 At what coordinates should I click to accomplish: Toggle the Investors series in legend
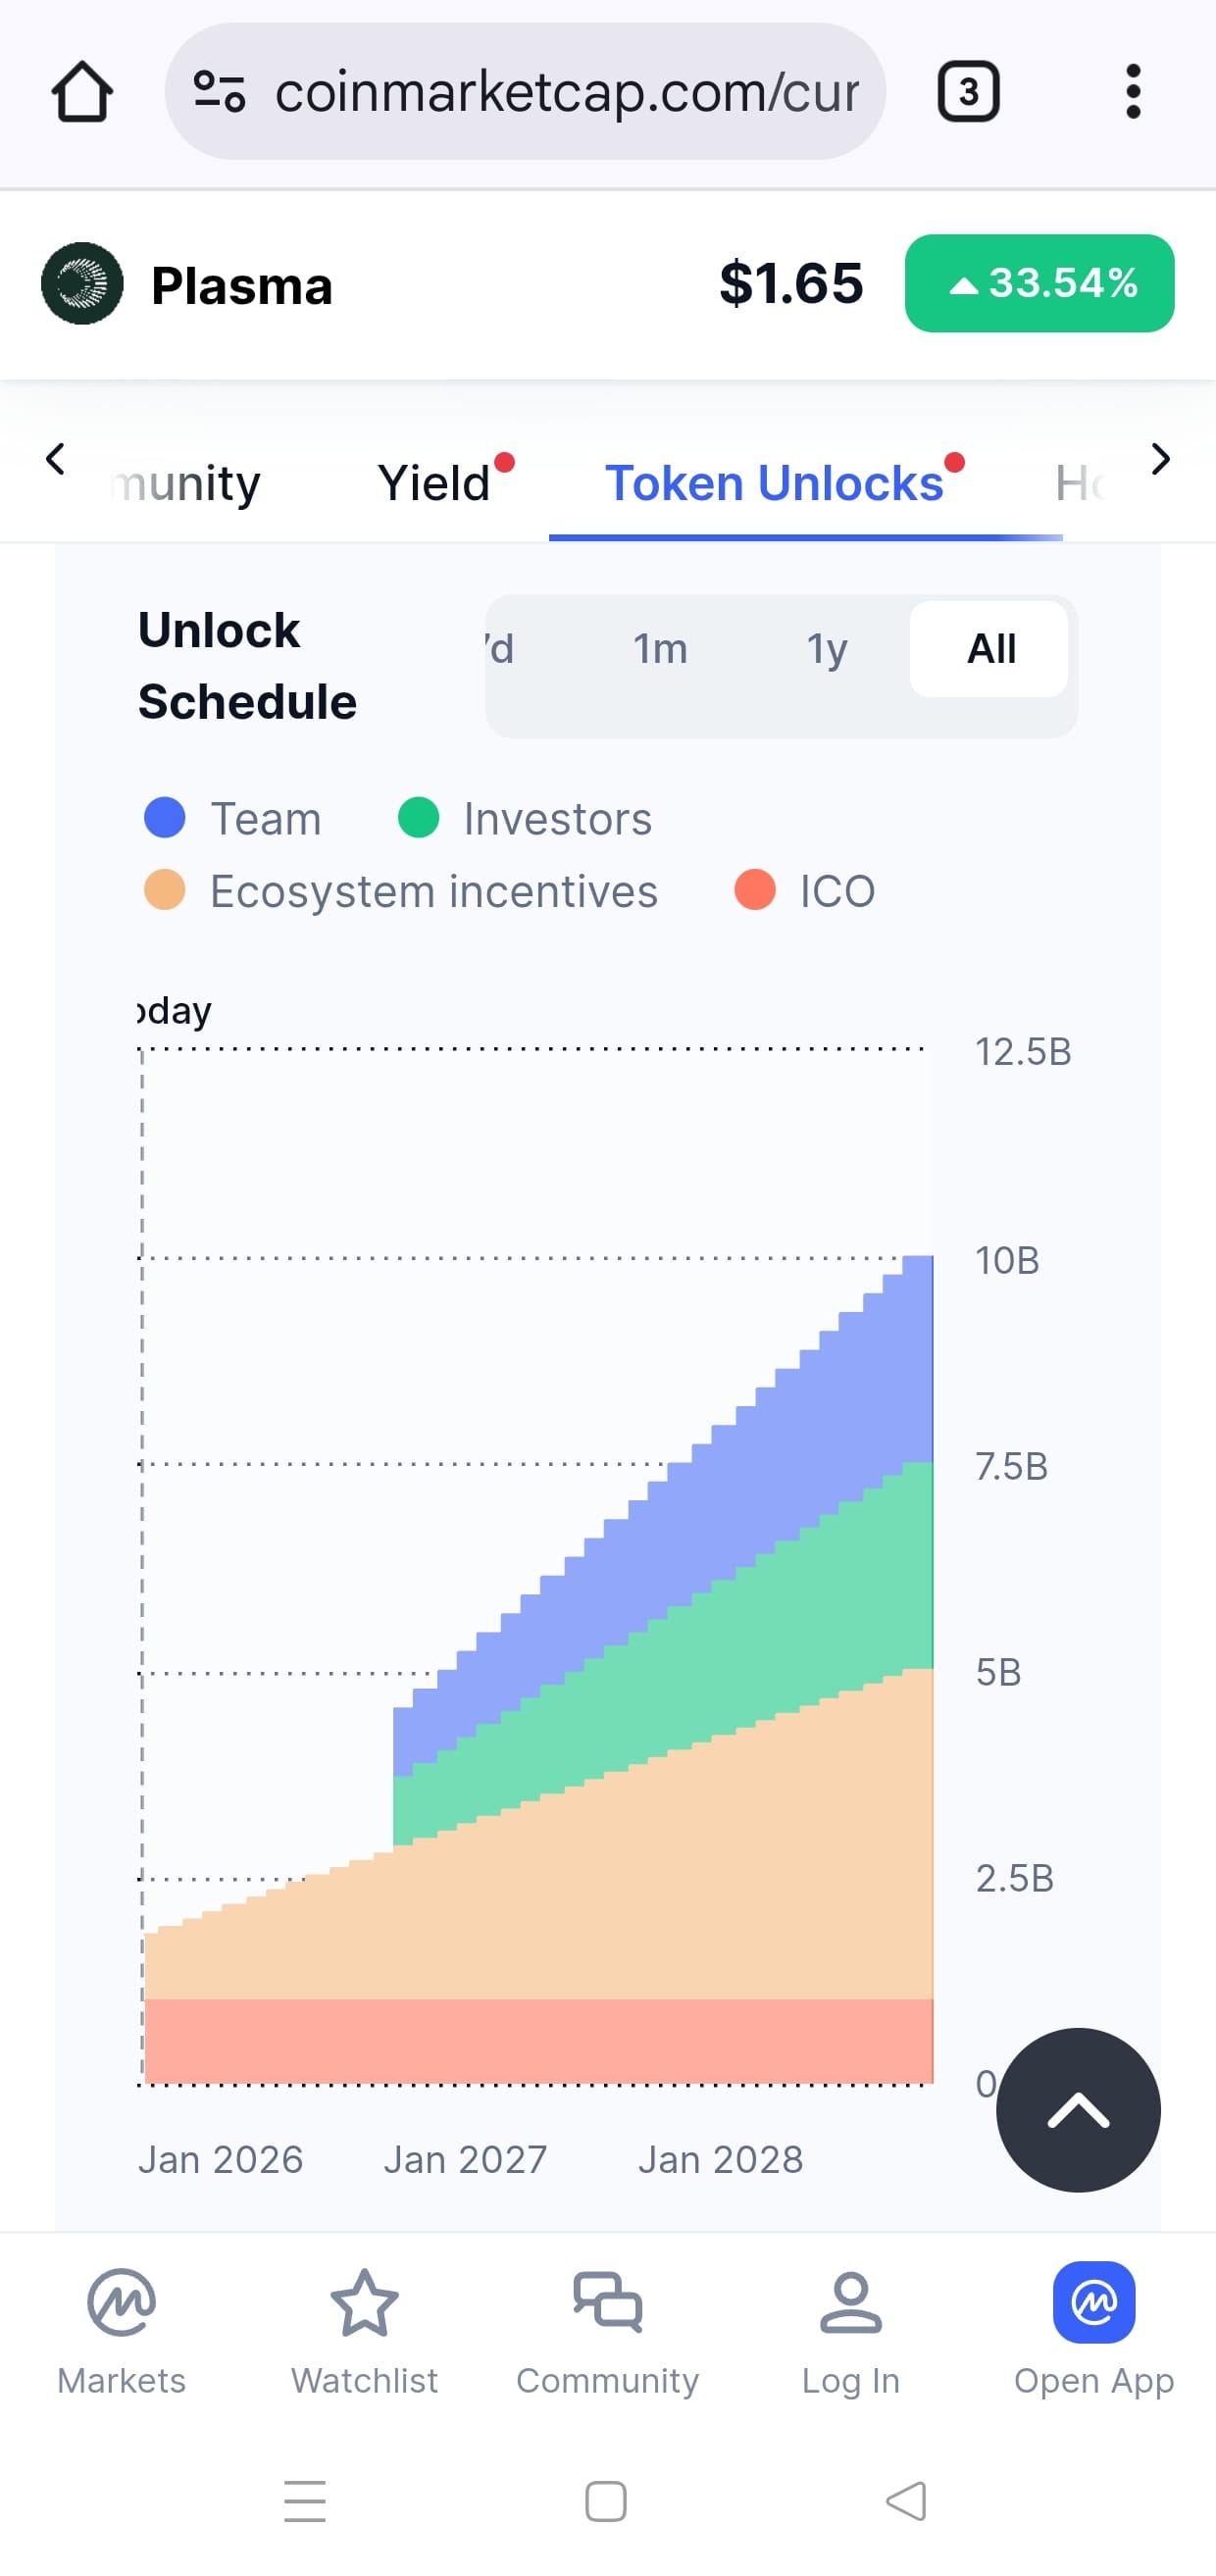[x=525, y=818]
